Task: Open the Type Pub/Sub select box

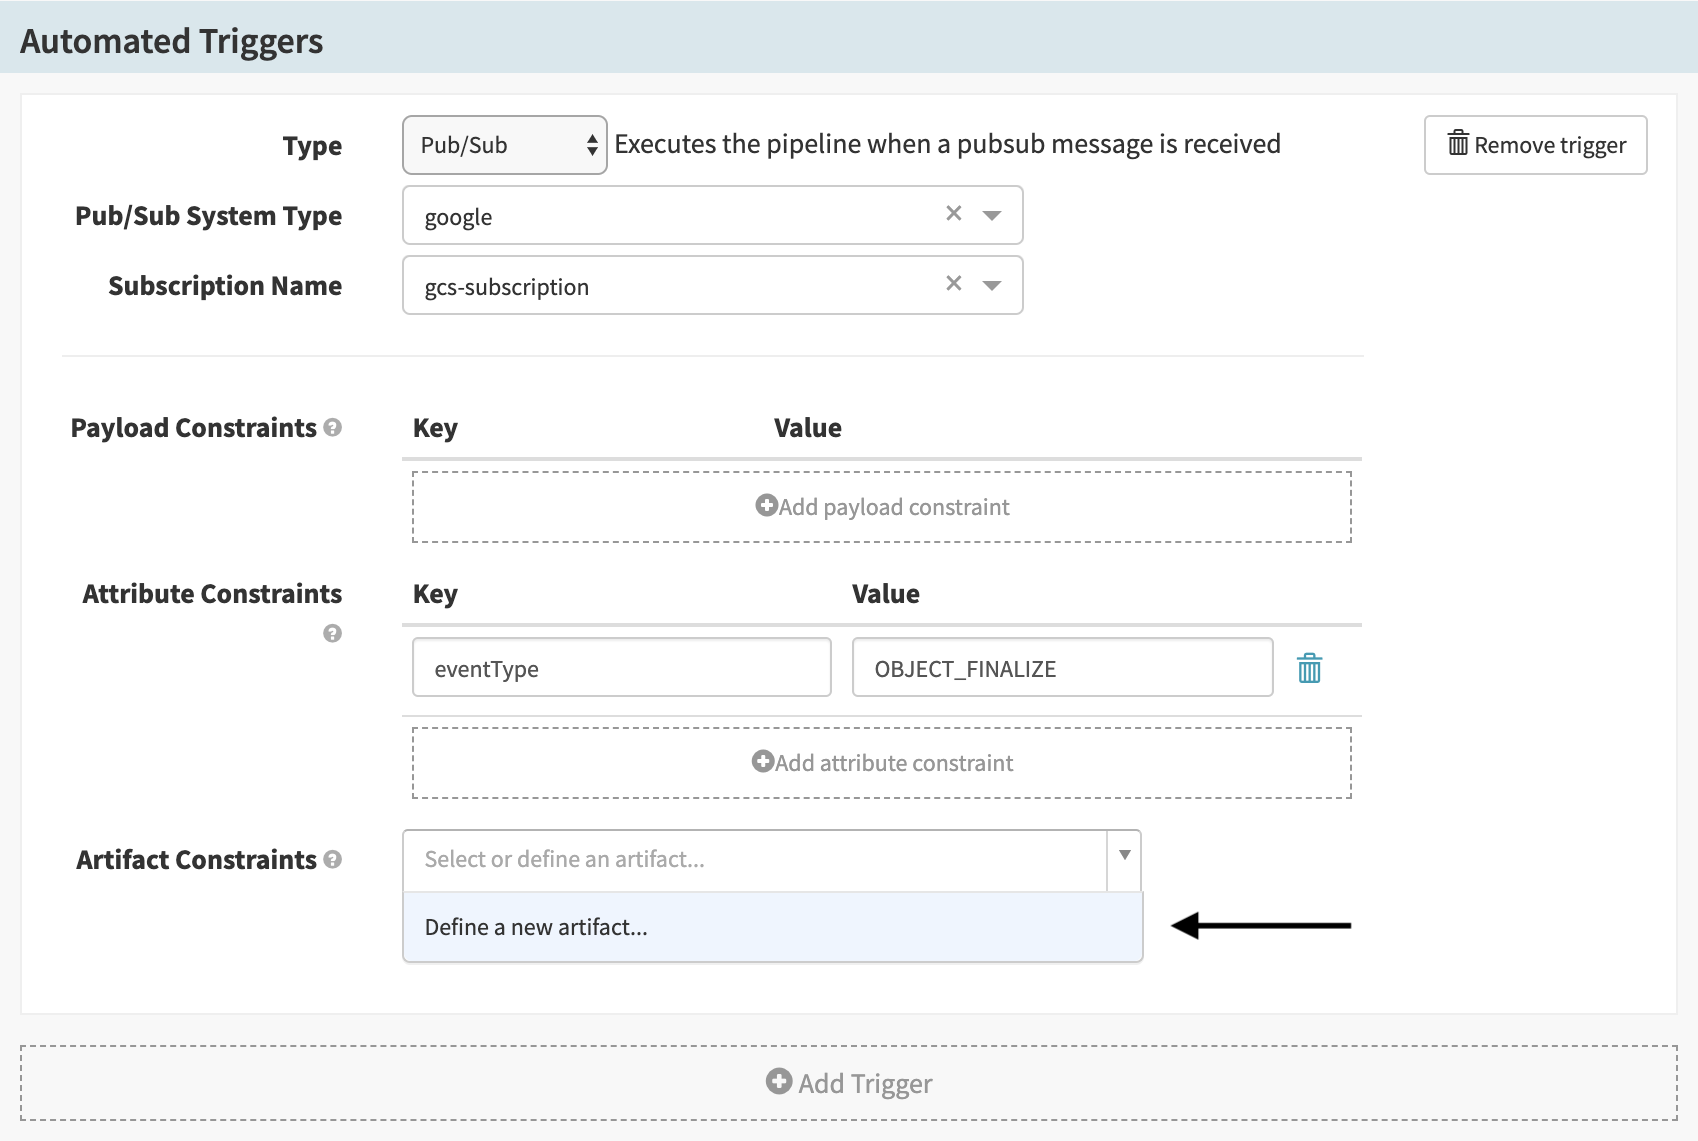Action: (504, 145)
